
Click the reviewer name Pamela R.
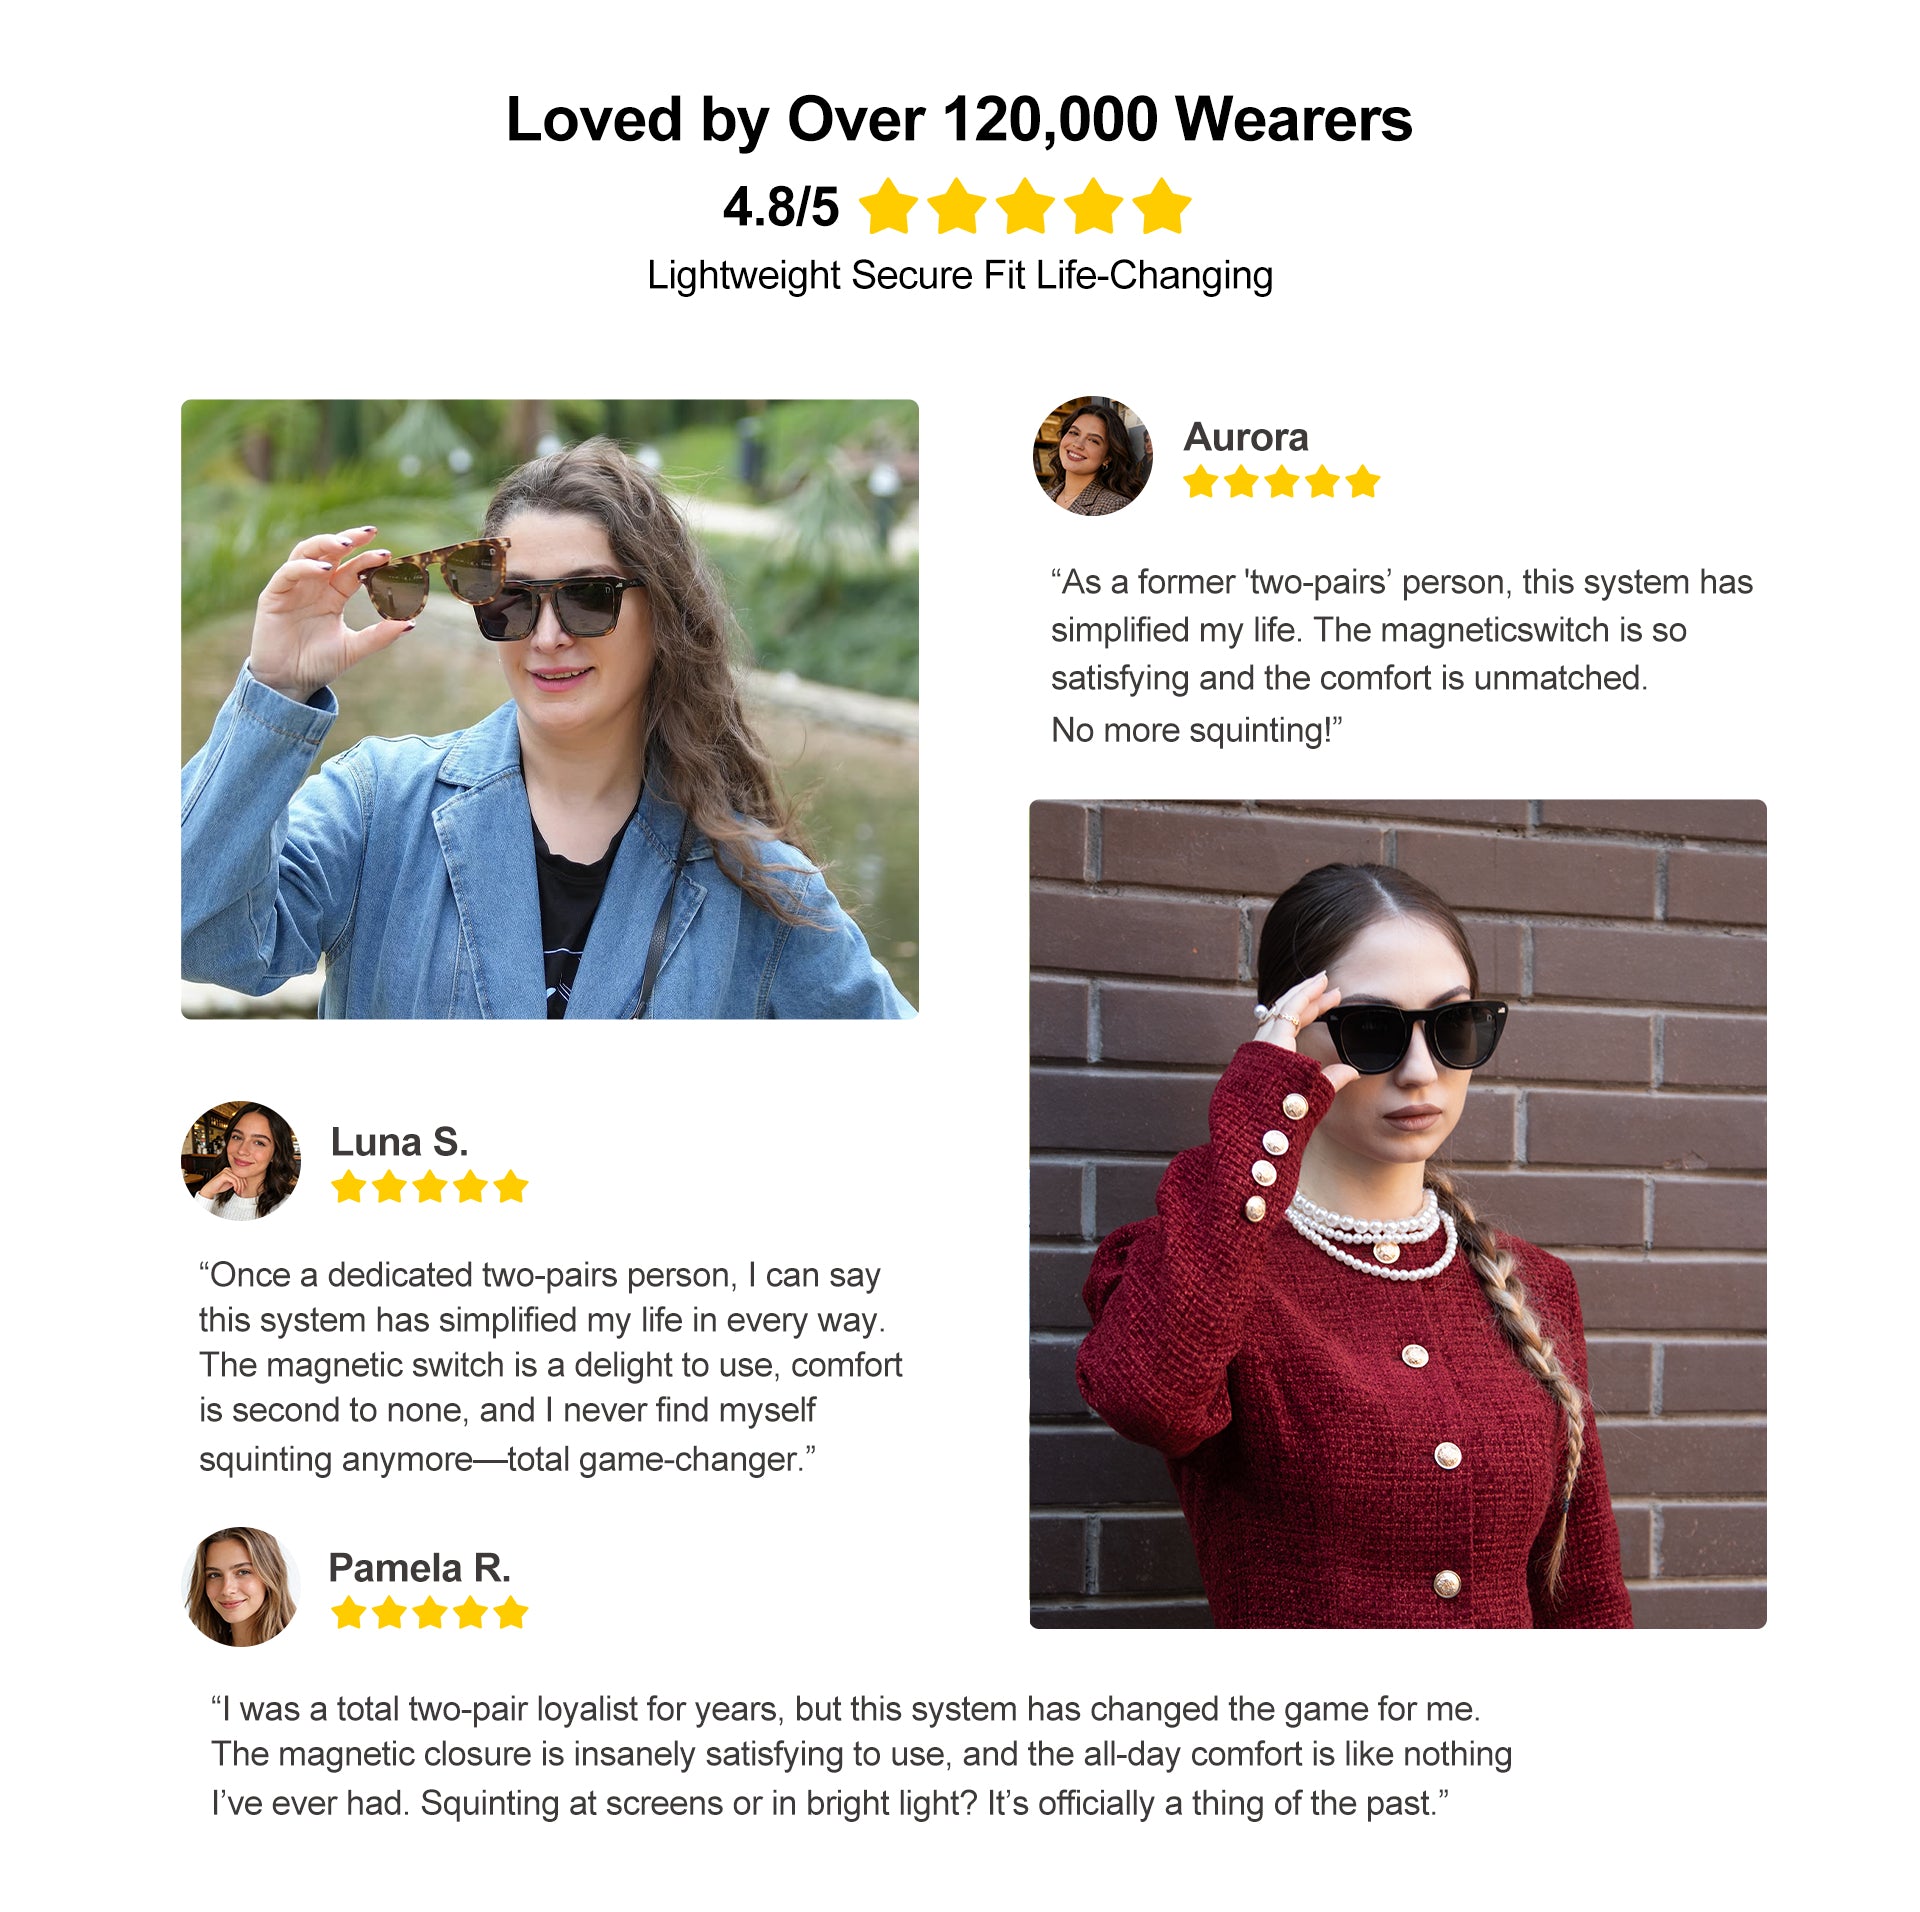pos(419,1567)
